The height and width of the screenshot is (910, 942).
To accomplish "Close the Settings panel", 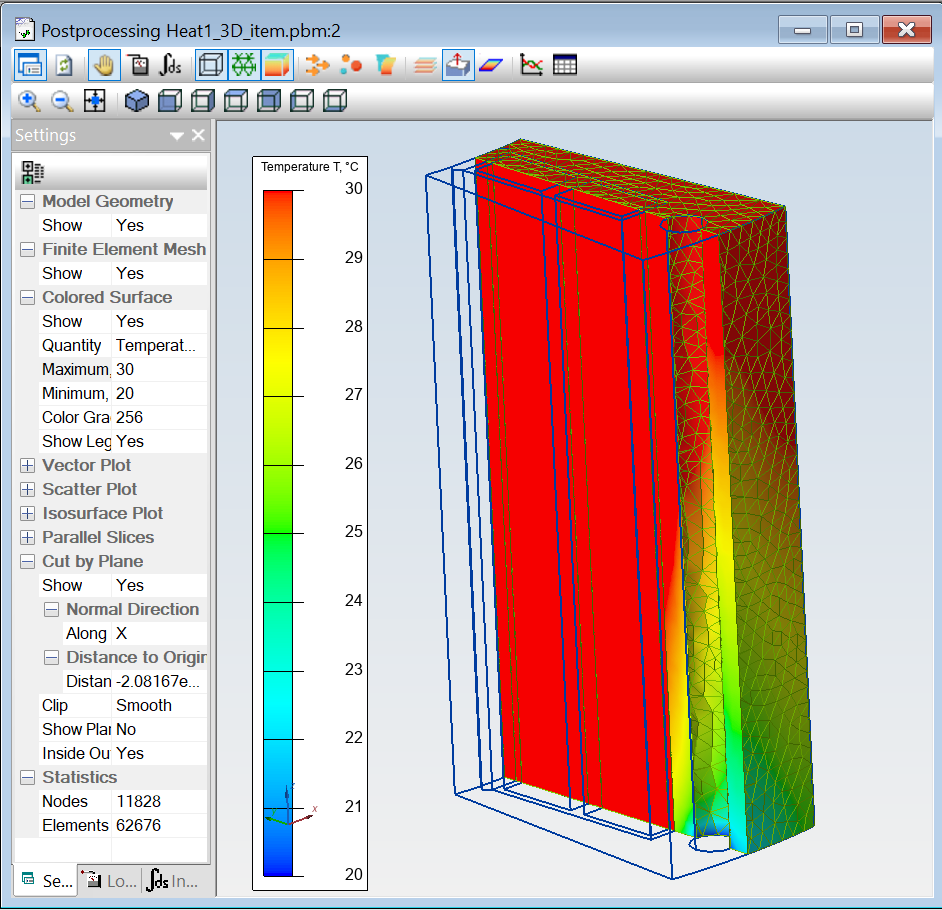I will coord(198,135).
